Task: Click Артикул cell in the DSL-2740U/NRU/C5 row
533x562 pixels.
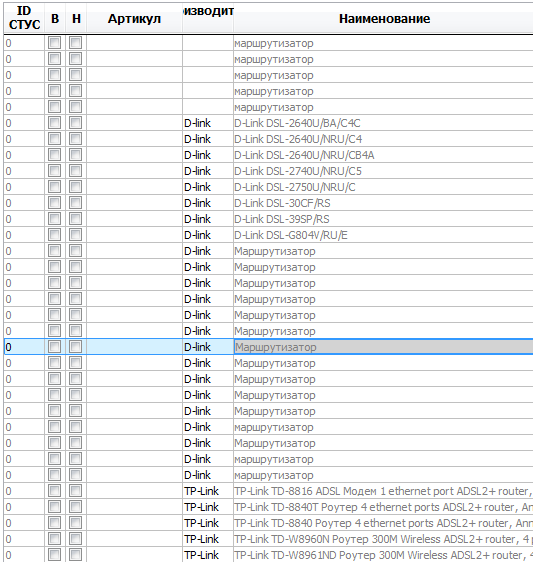Action: point(134,171)
